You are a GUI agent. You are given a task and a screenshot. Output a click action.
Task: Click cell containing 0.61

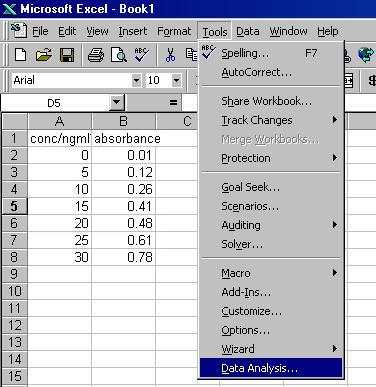pyautogui.click(x=123, y=240)
